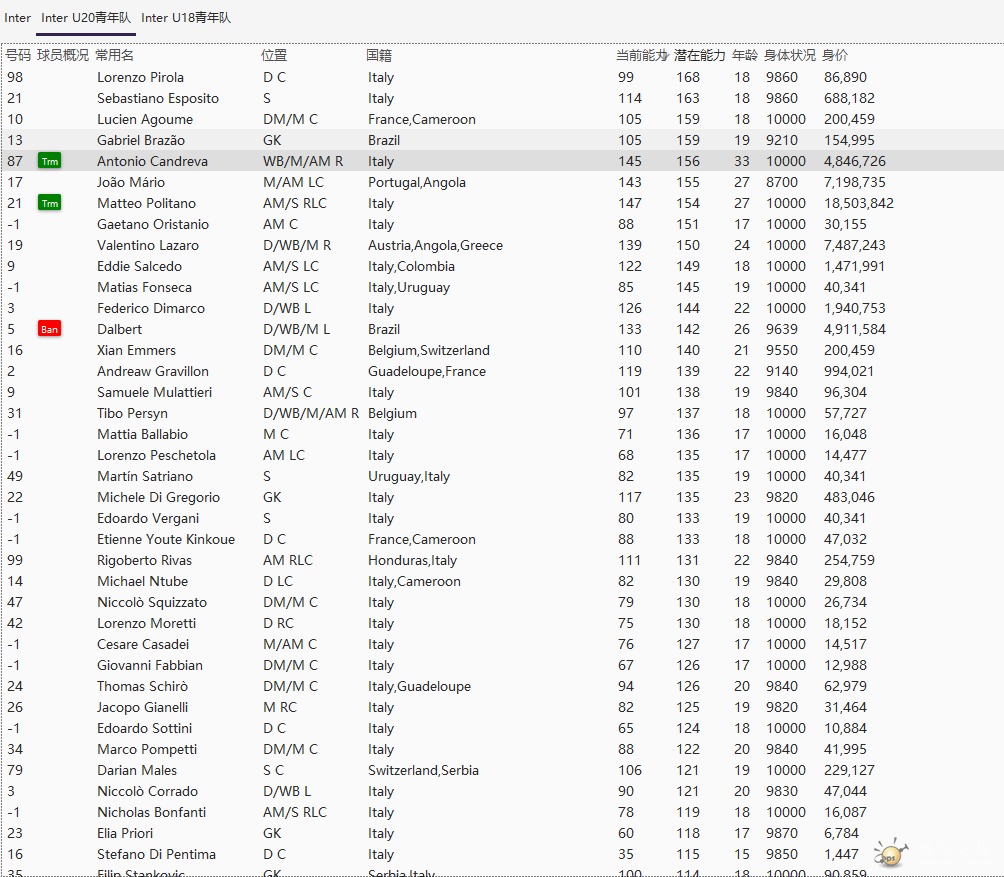This screenshot has height=877, width=1004.
Task: Select player Michael Ntube
Action: [142, 581]
